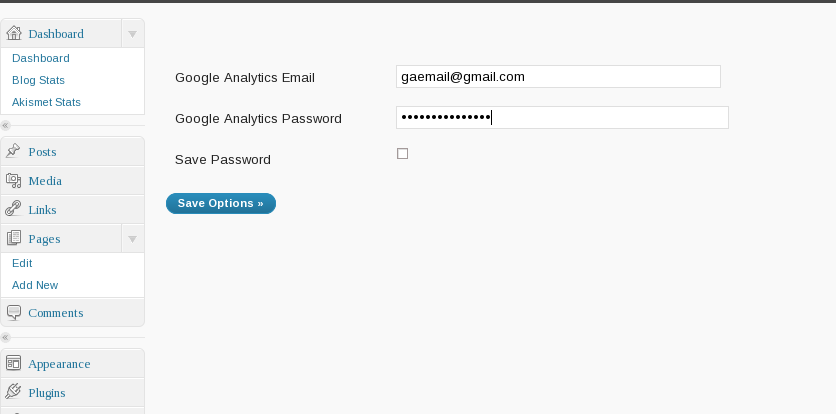Click the Plugins plug icon

click(13, 392)
